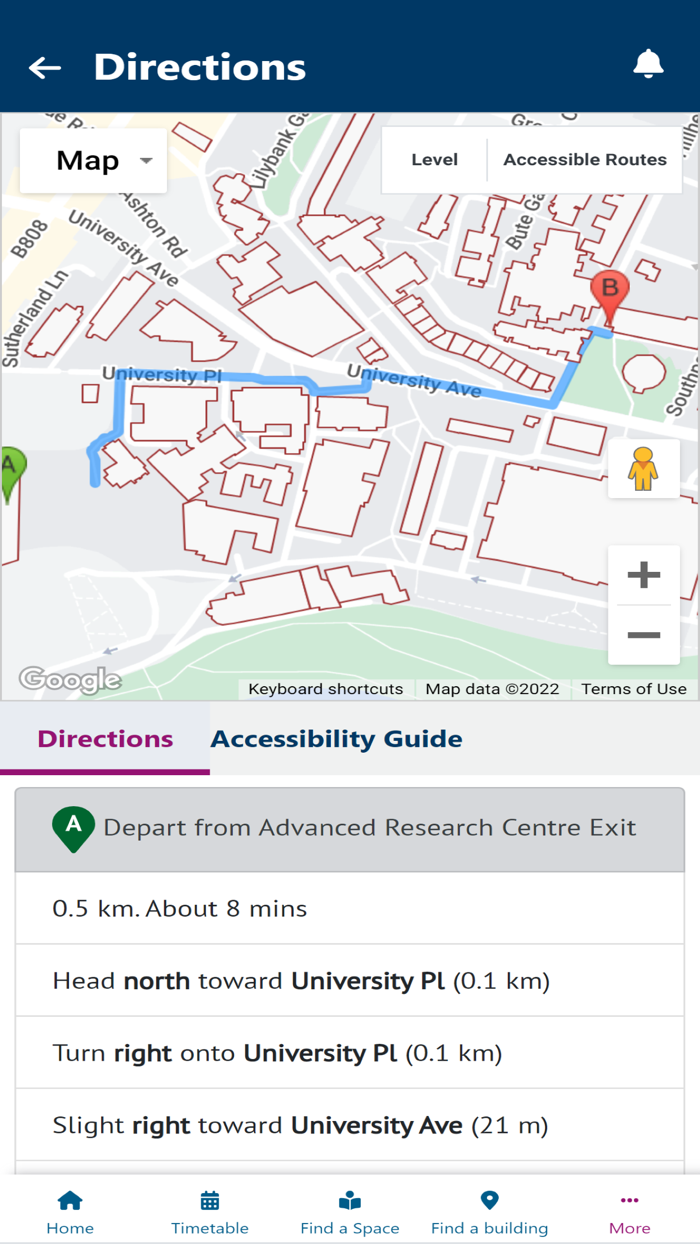Tap the Google logo on the map
The width and height of the screenshot is (700, 1244).
[x=69, y=678]
